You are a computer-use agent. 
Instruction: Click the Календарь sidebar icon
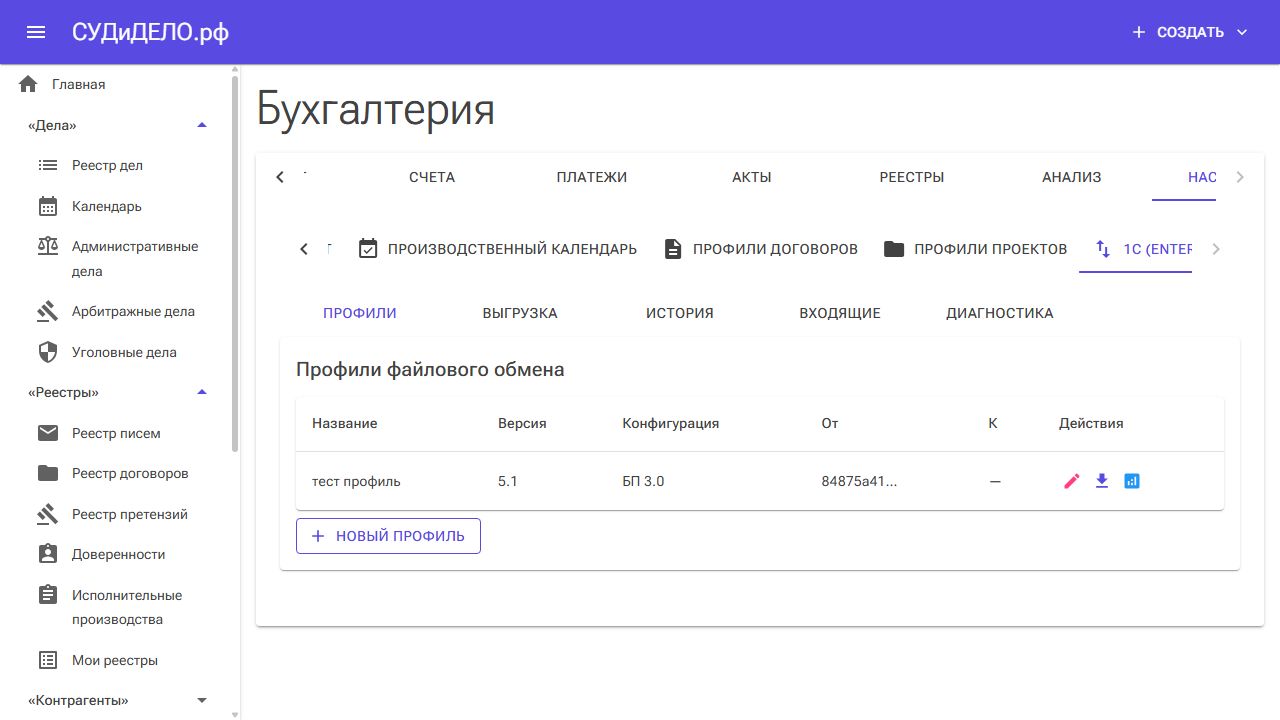click(48, 206)
